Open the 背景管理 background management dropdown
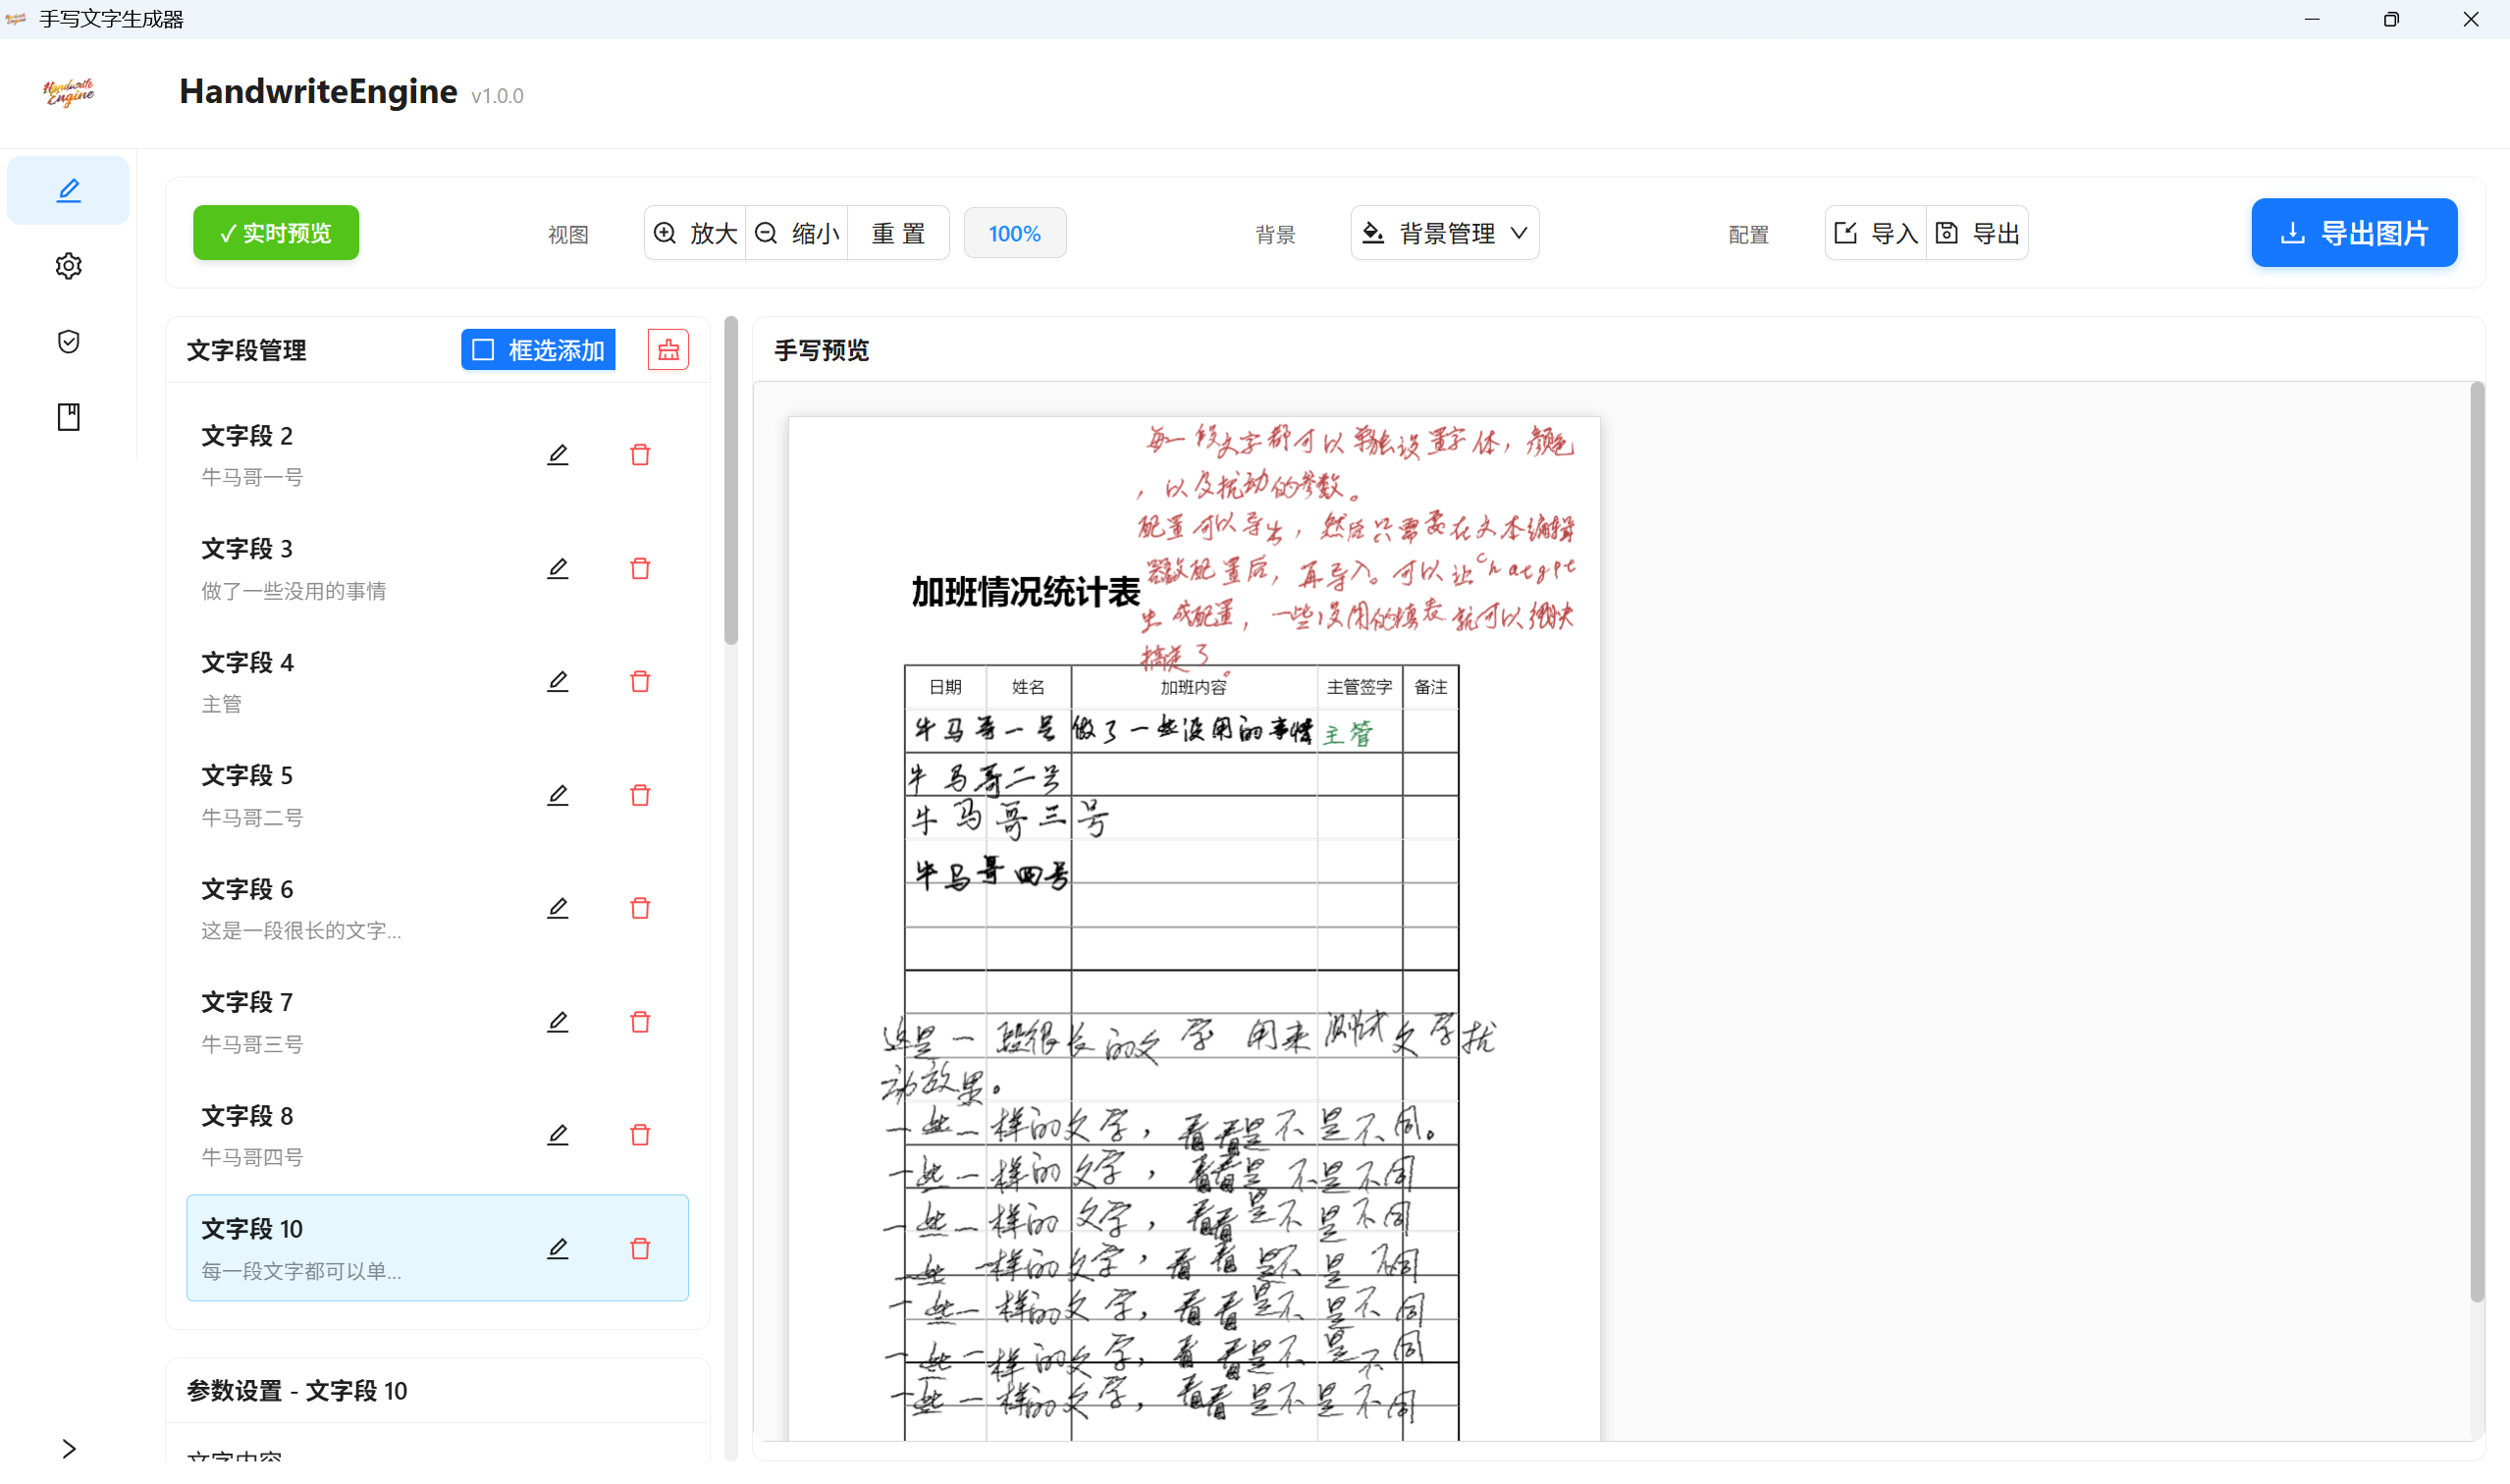This screenshot has height=1484, width=2510. point(1444,232)
